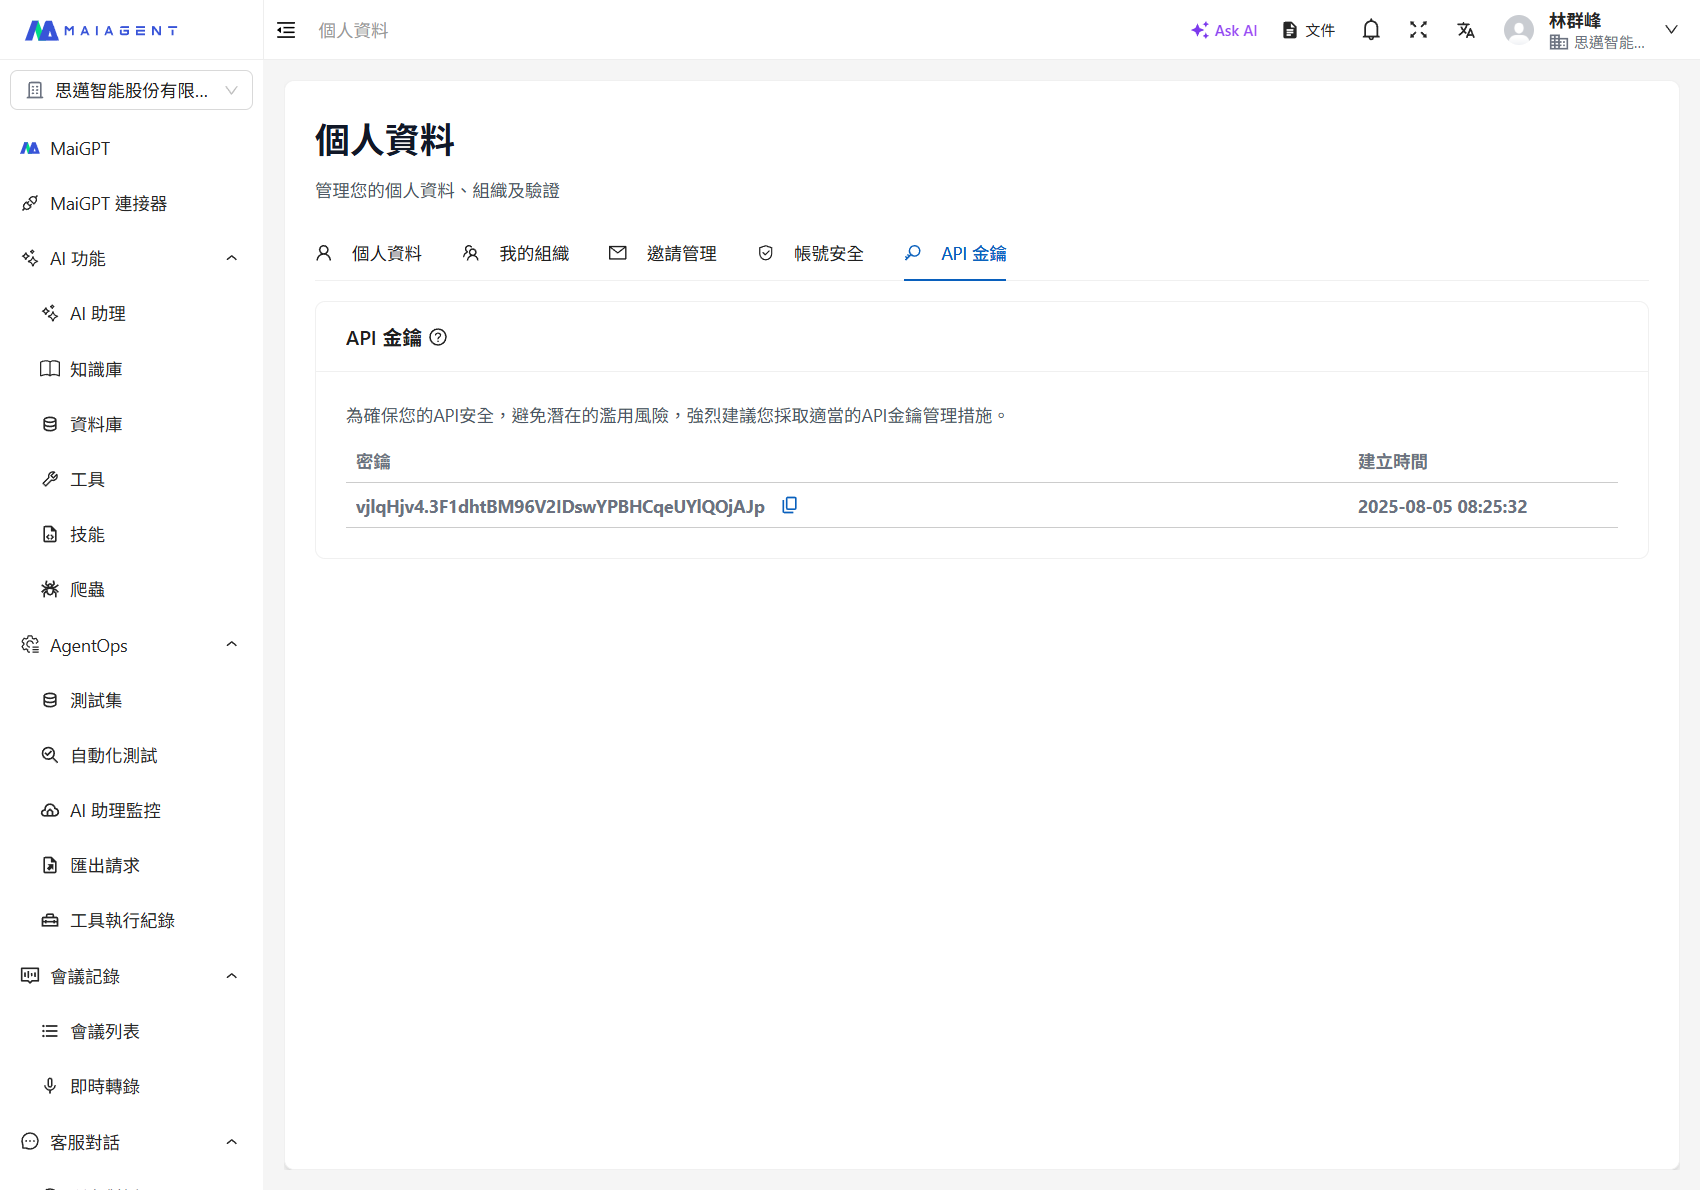Click the displayed API key value

point(558,506)
